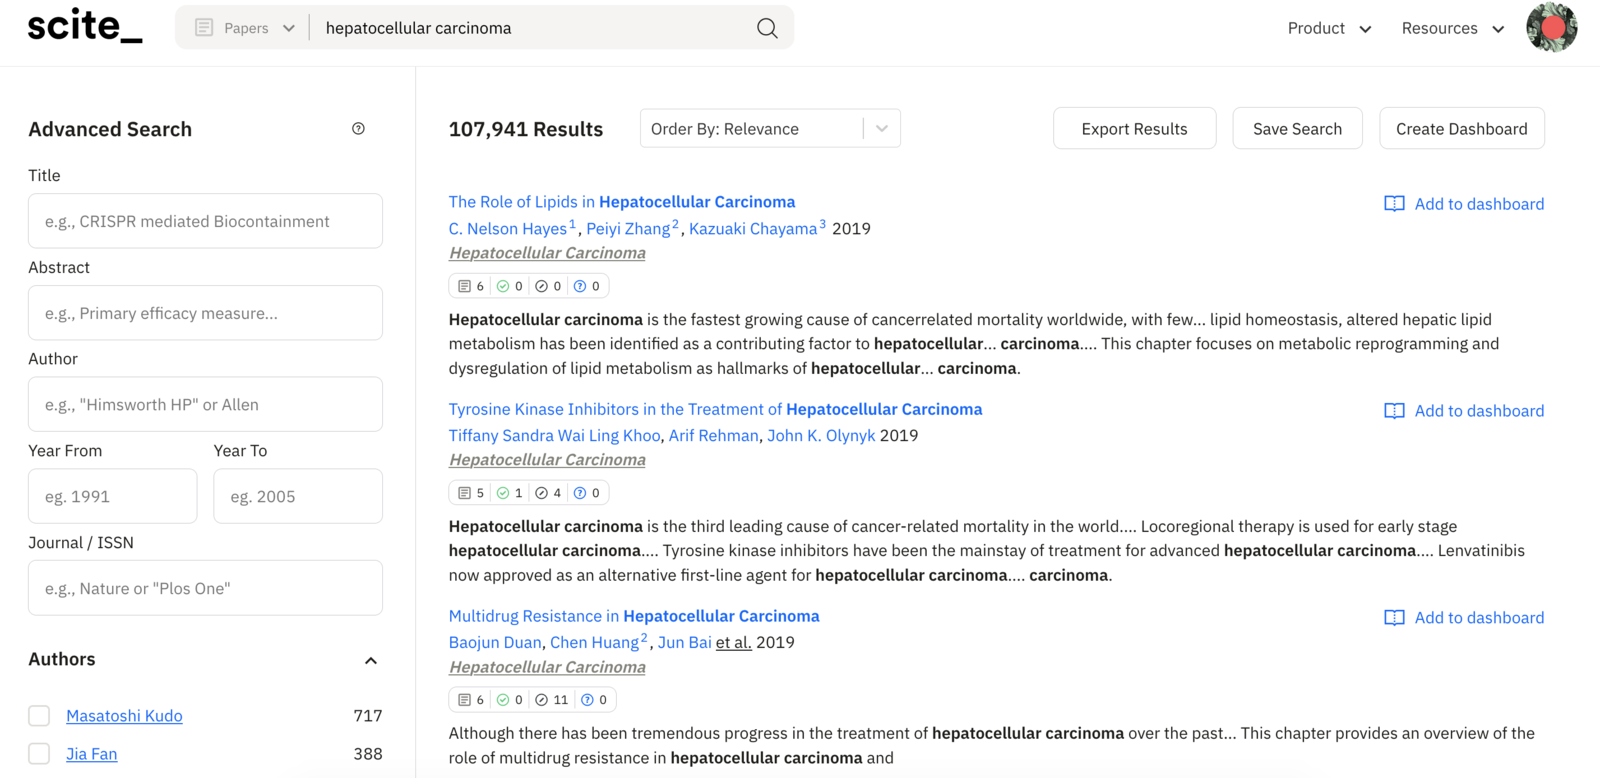Viewport: 1600px width, 778px height.
Task: Open author Arif Rehman
Action: click(713, 436)
